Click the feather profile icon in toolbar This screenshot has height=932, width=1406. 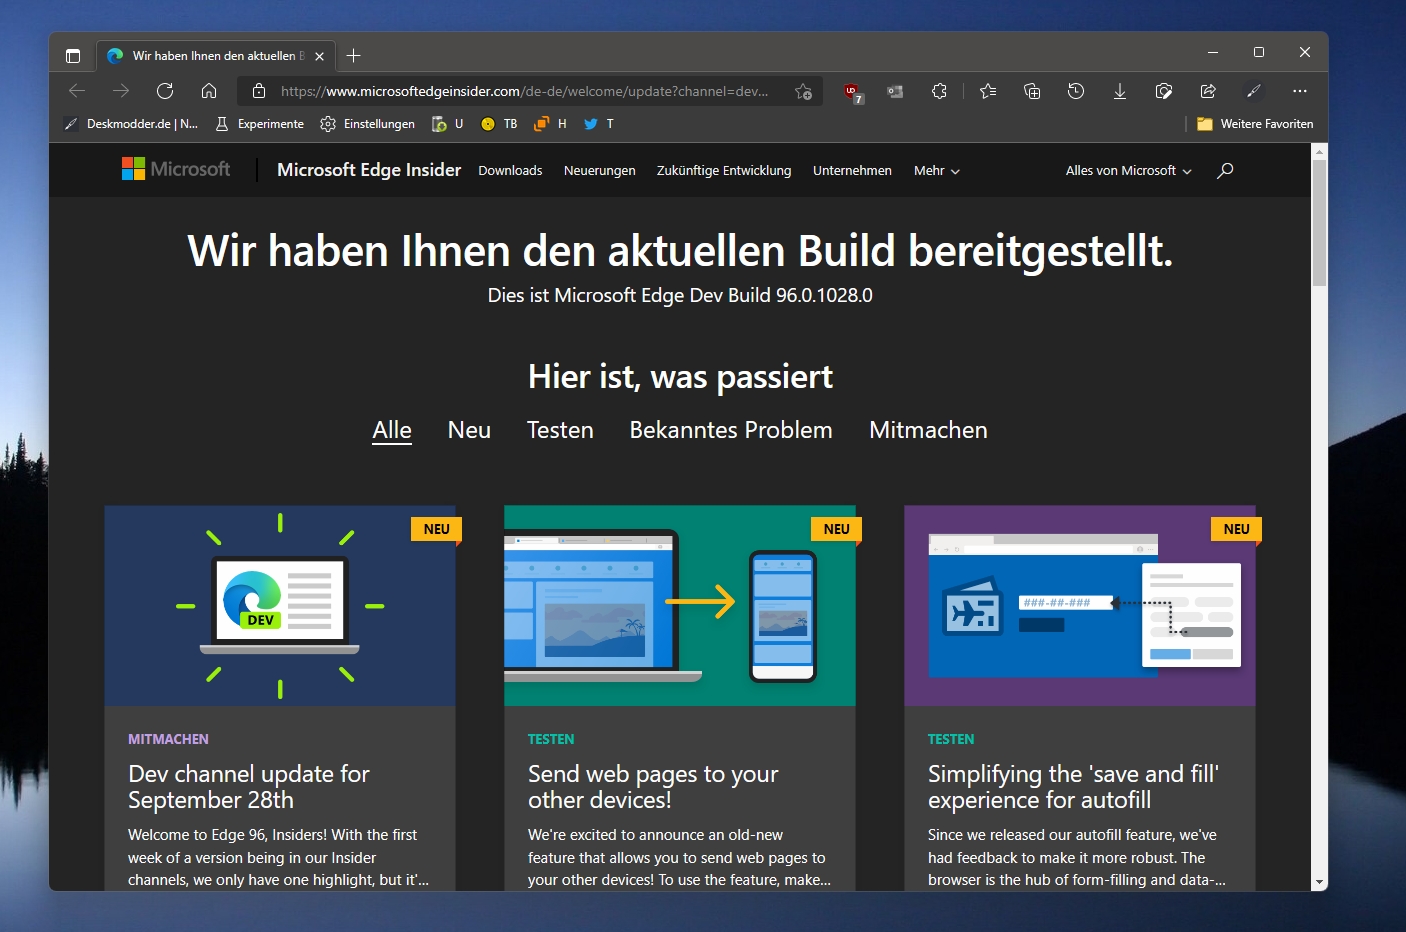tap(1253, 91)
